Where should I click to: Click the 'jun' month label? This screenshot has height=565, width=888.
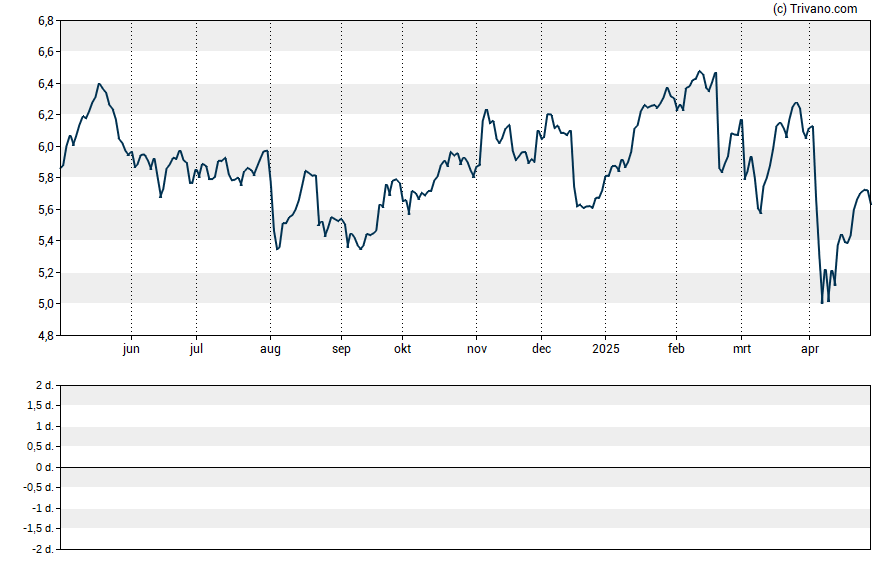click(x=131, y=349)
